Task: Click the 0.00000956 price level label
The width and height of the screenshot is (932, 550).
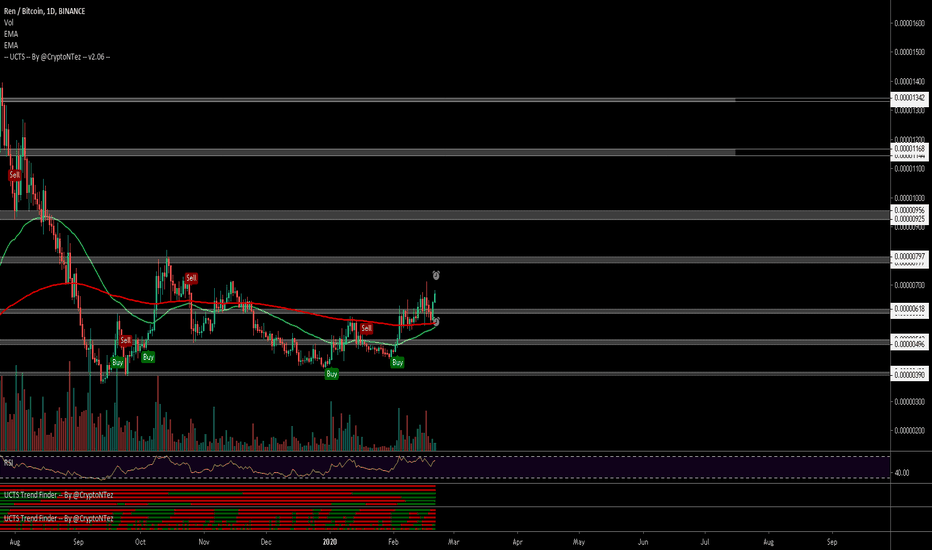Action: [909, 210]
